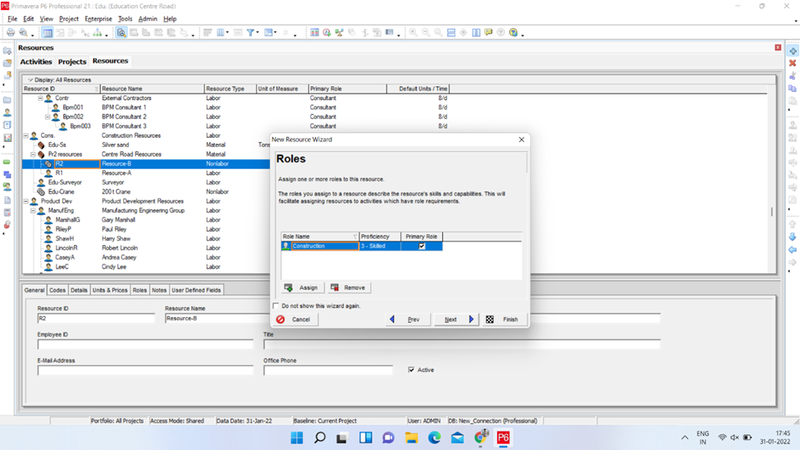Click the Primavera P6 taskbar icon
Viewport: 800px width, 450px height.
(x=503, y=437)
